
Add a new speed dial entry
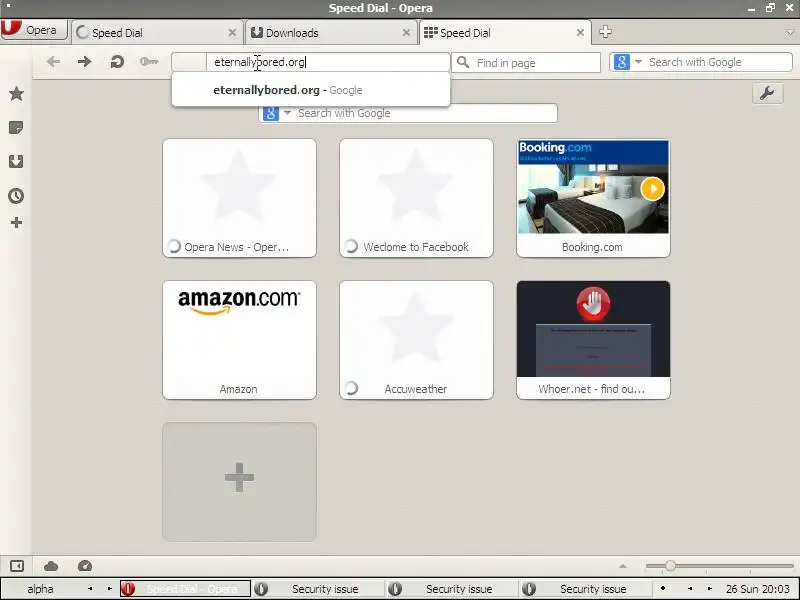click(x=239, y=482)
